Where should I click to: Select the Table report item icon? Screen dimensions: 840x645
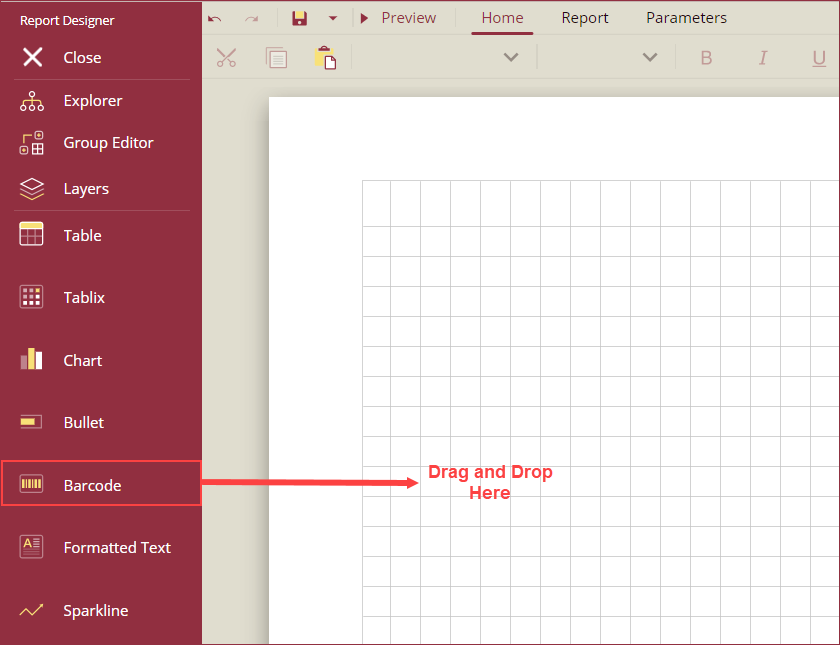31,234
